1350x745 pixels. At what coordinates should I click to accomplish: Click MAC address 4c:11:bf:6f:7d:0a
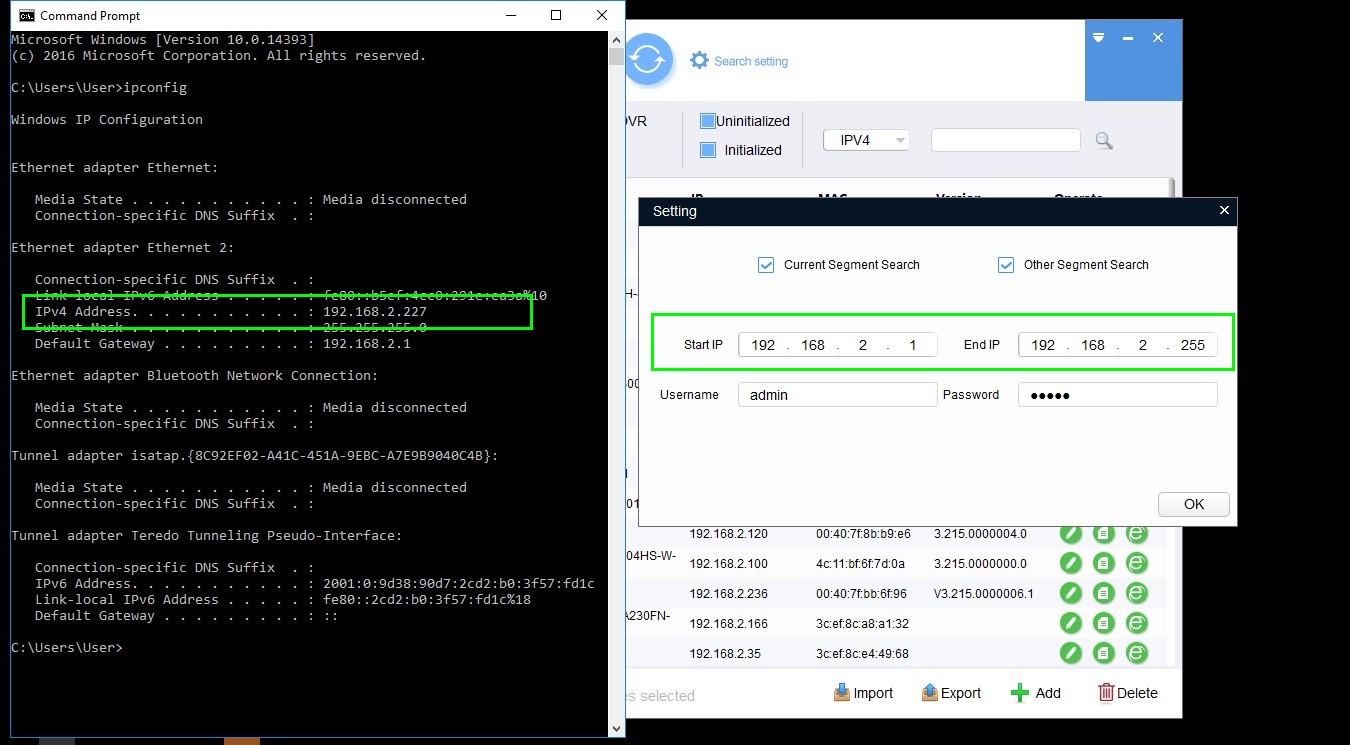pos(860,564)
